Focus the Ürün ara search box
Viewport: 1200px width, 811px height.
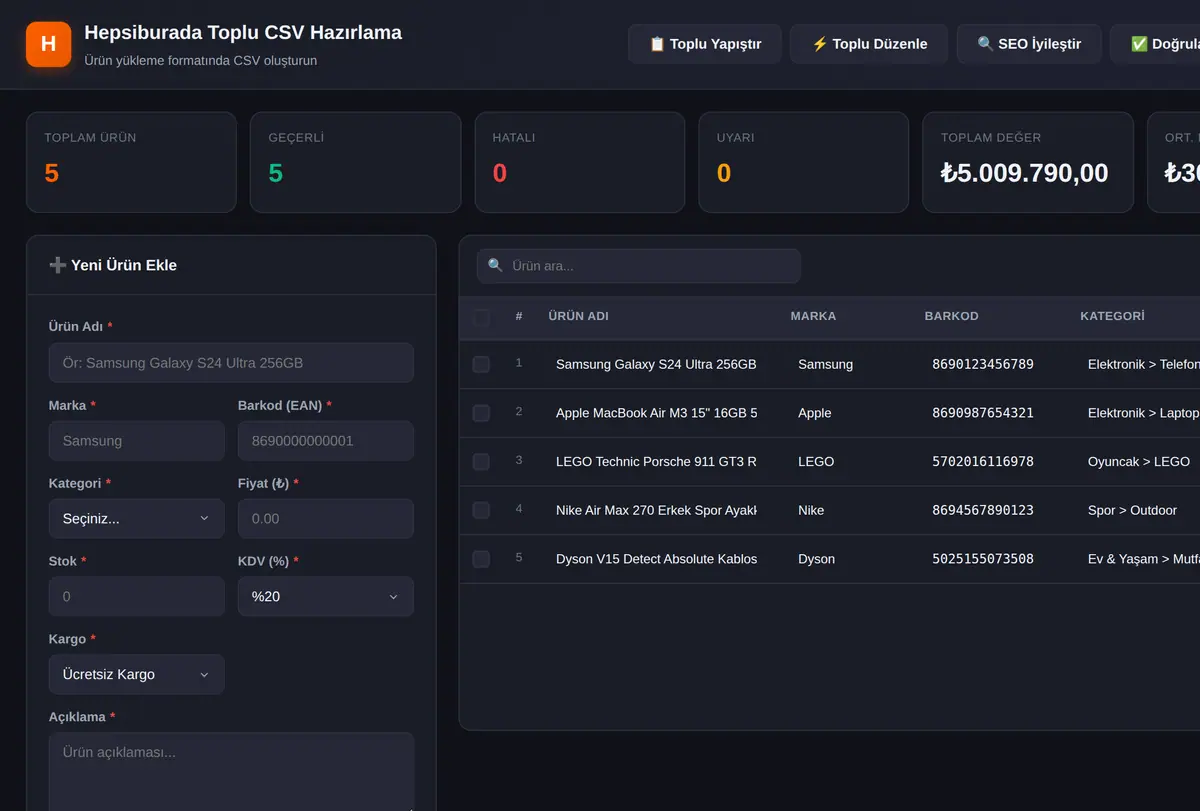(x=638, y=266)
